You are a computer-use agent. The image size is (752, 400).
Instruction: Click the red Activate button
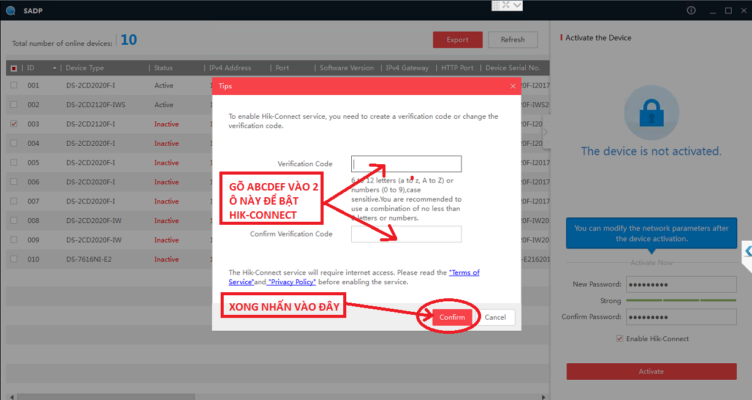click(x=651, y=372)
